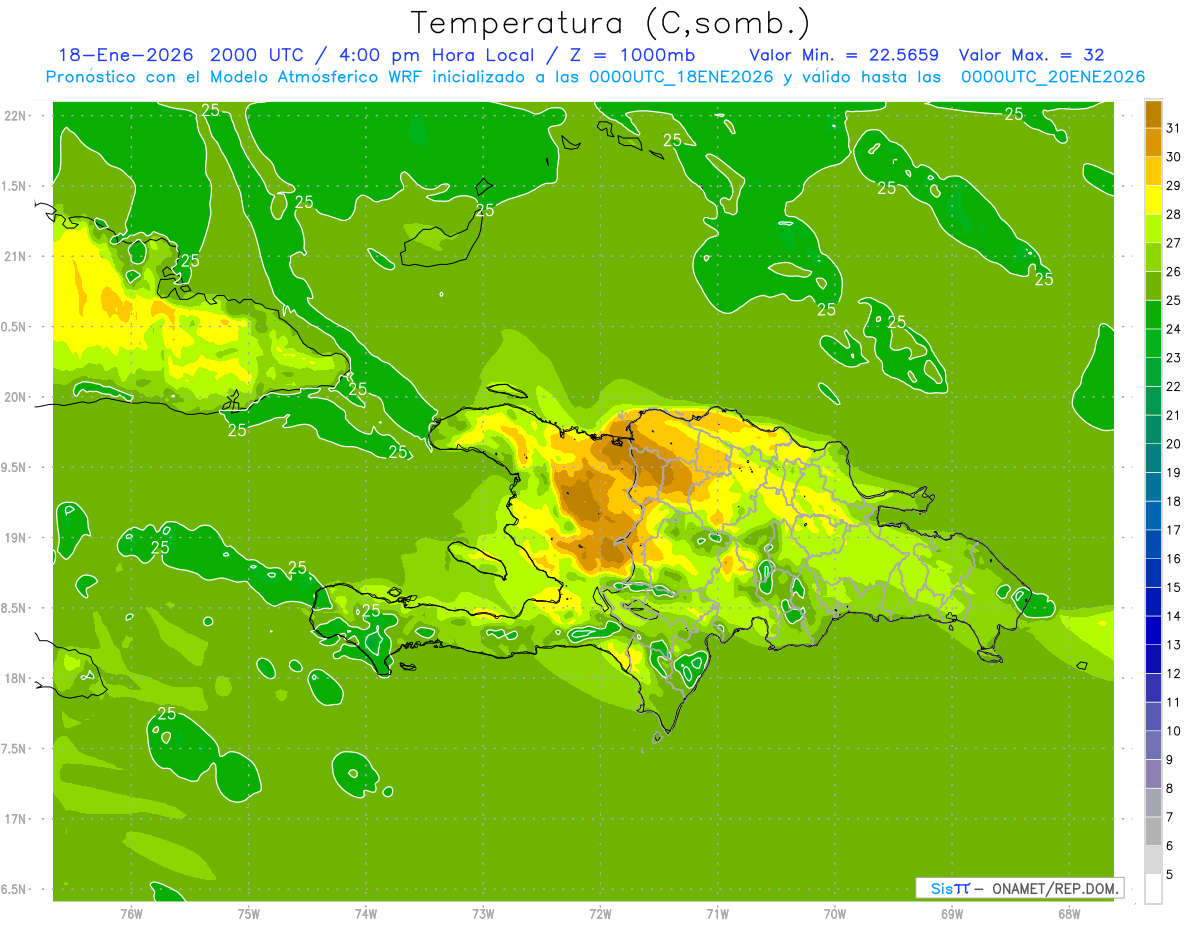Click color scale label '31'
The height and width of the screenshot is (927, 1200).
pyautogui.click(x=1174, y=127)
